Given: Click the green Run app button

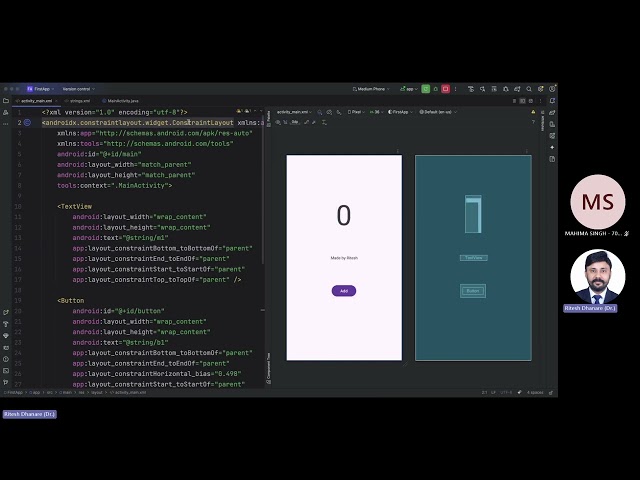Looking at the screenshot, I should point(426,89).
